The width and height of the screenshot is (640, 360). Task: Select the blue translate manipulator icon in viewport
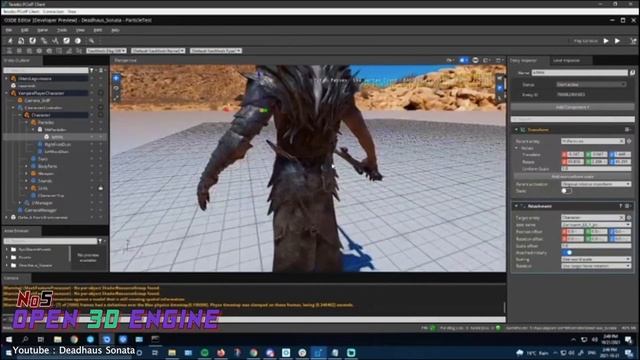point(116,78)
